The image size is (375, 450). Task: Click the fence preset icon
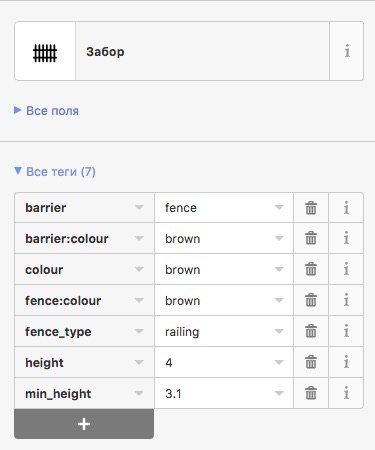pos(45,52)
